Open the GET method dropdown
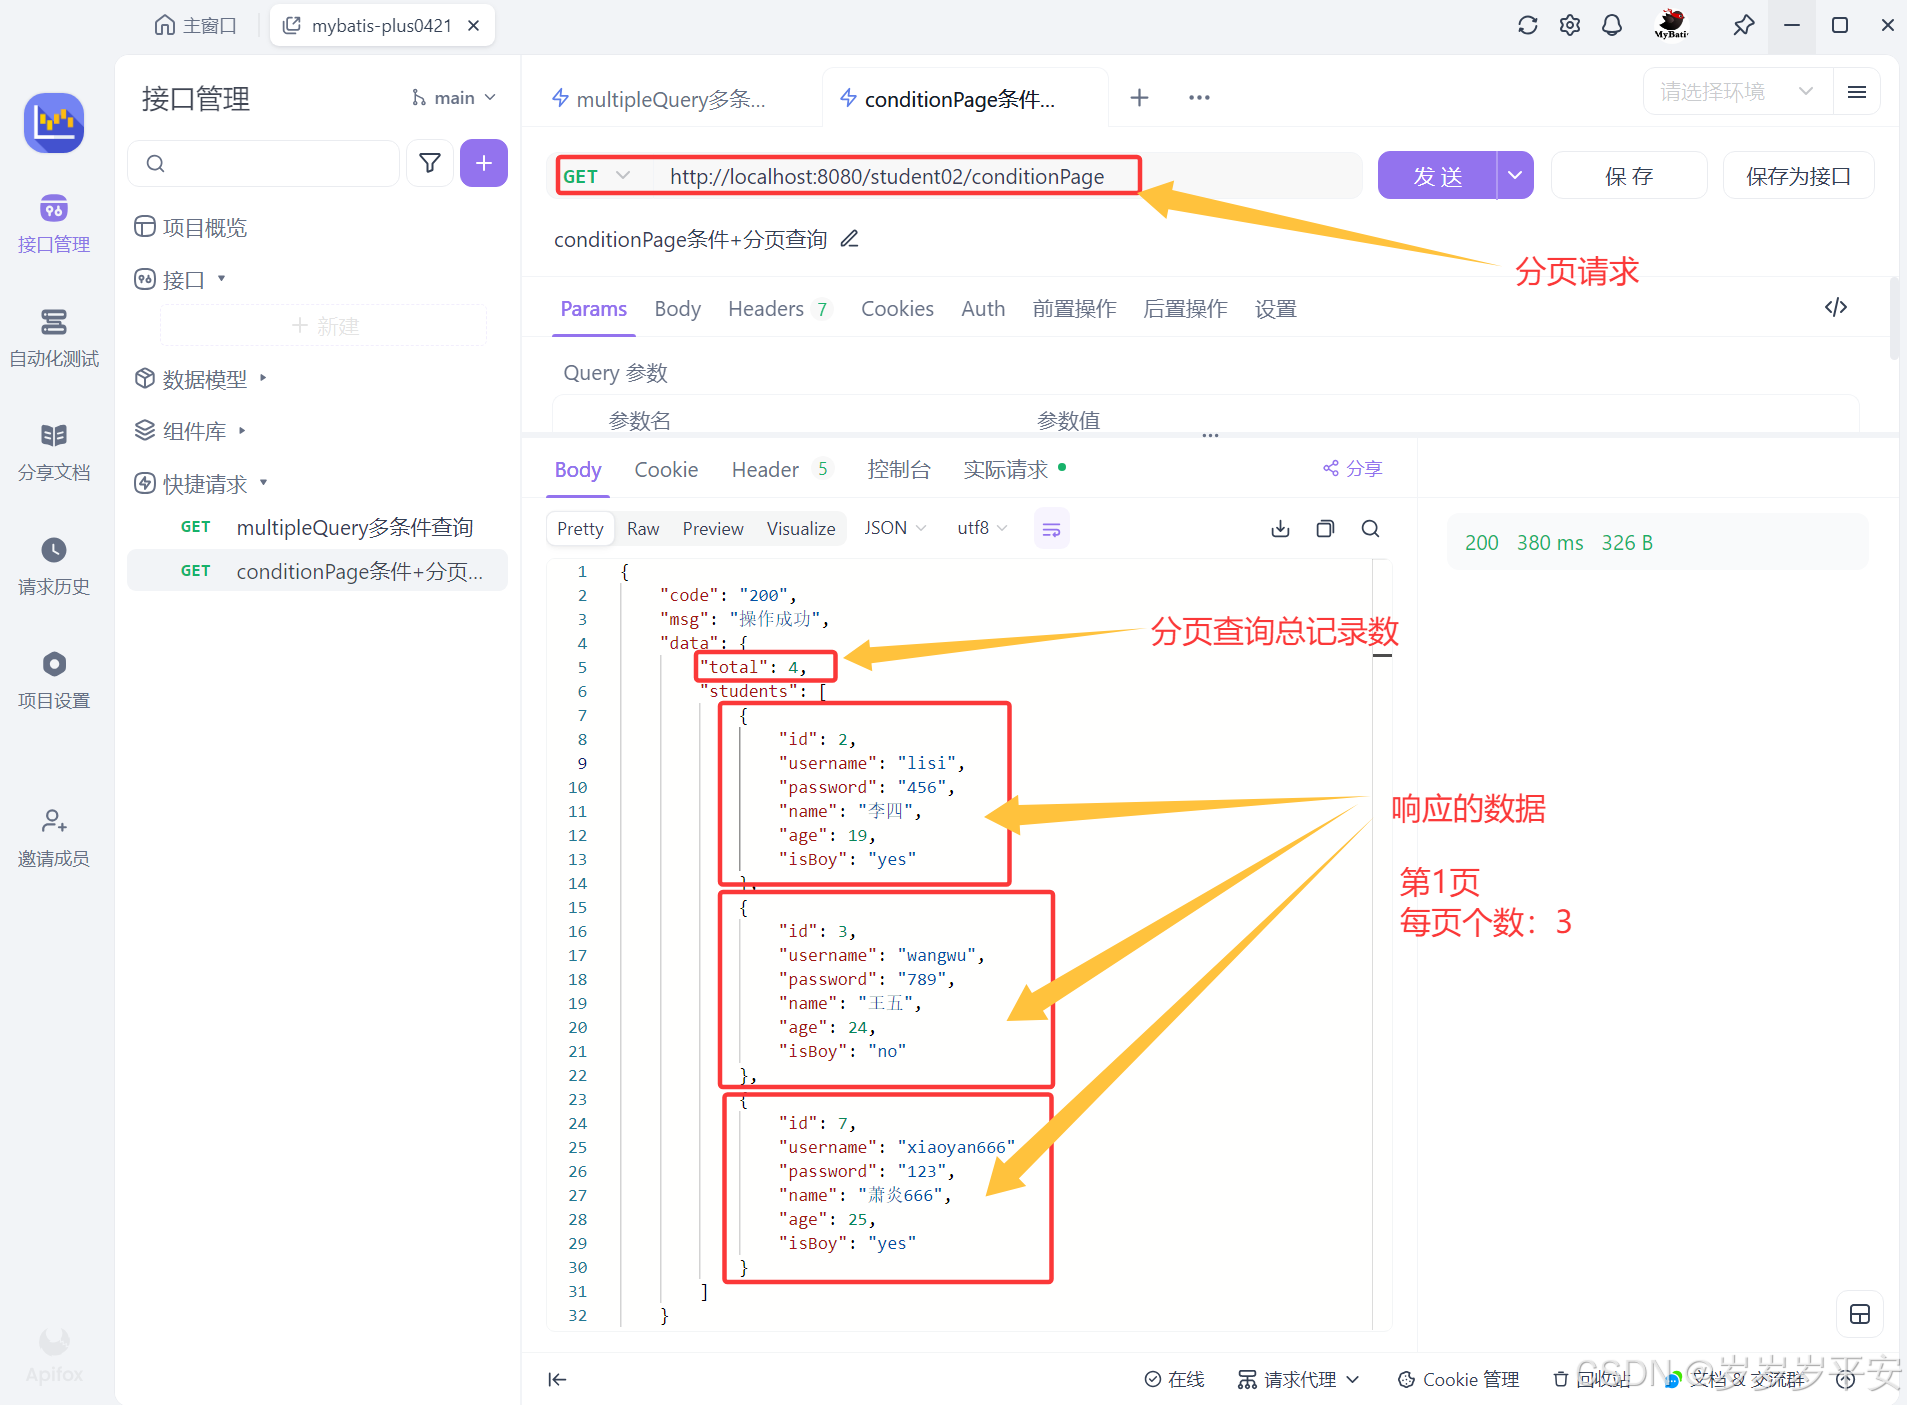Viewport: 1907px width, 1405px height. (598, 175)
